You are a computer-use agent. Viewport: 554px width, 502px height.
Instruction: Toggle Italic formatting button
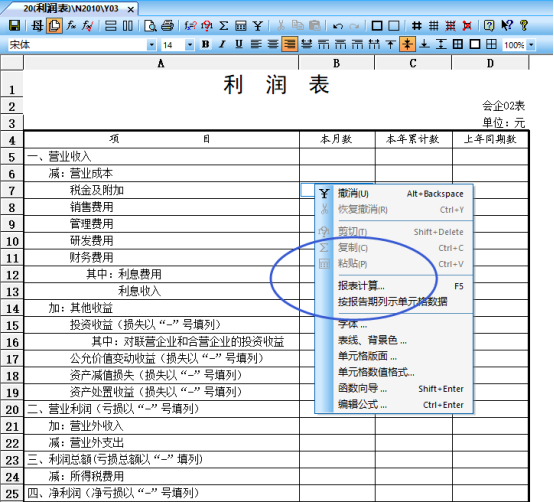coord(222,45)
